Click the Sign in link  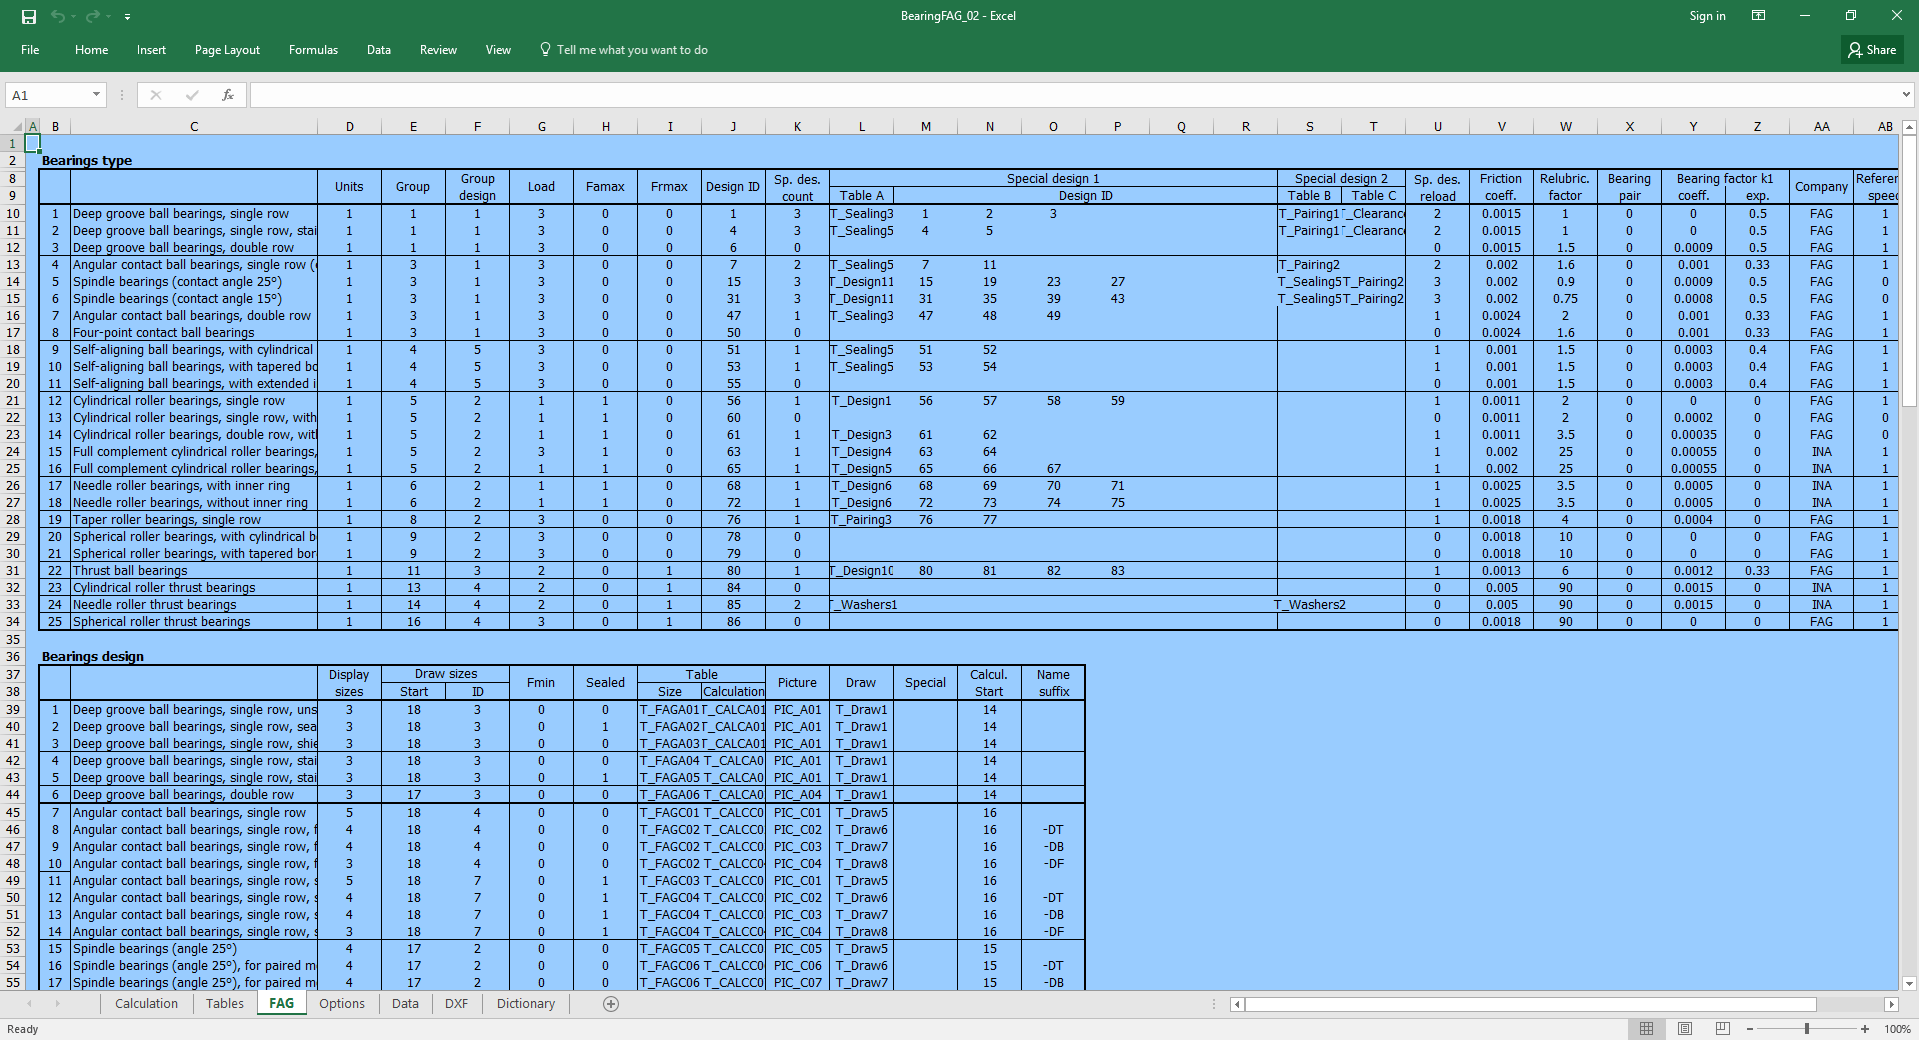click(x=1706, y=15)
